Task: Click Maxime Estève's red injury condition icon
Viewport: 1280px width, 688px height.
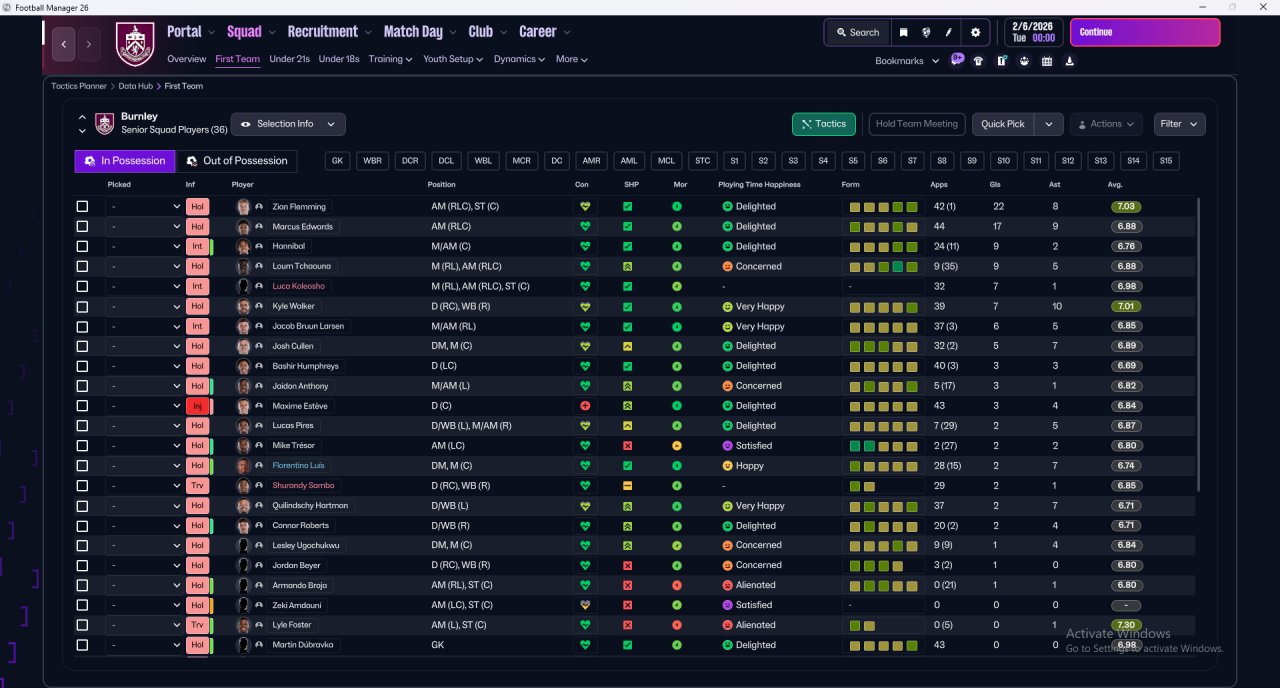Action: [x=585, y=406]
